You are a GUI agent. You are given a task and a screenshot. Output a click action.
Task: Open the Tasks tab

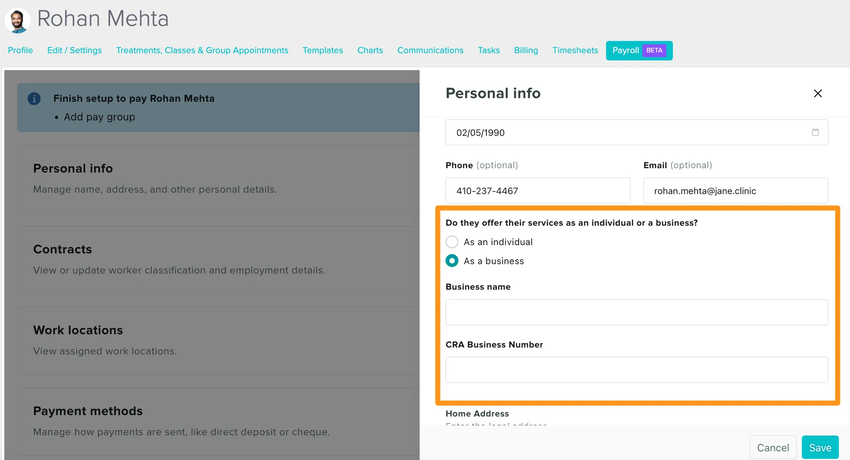point(488,50)
